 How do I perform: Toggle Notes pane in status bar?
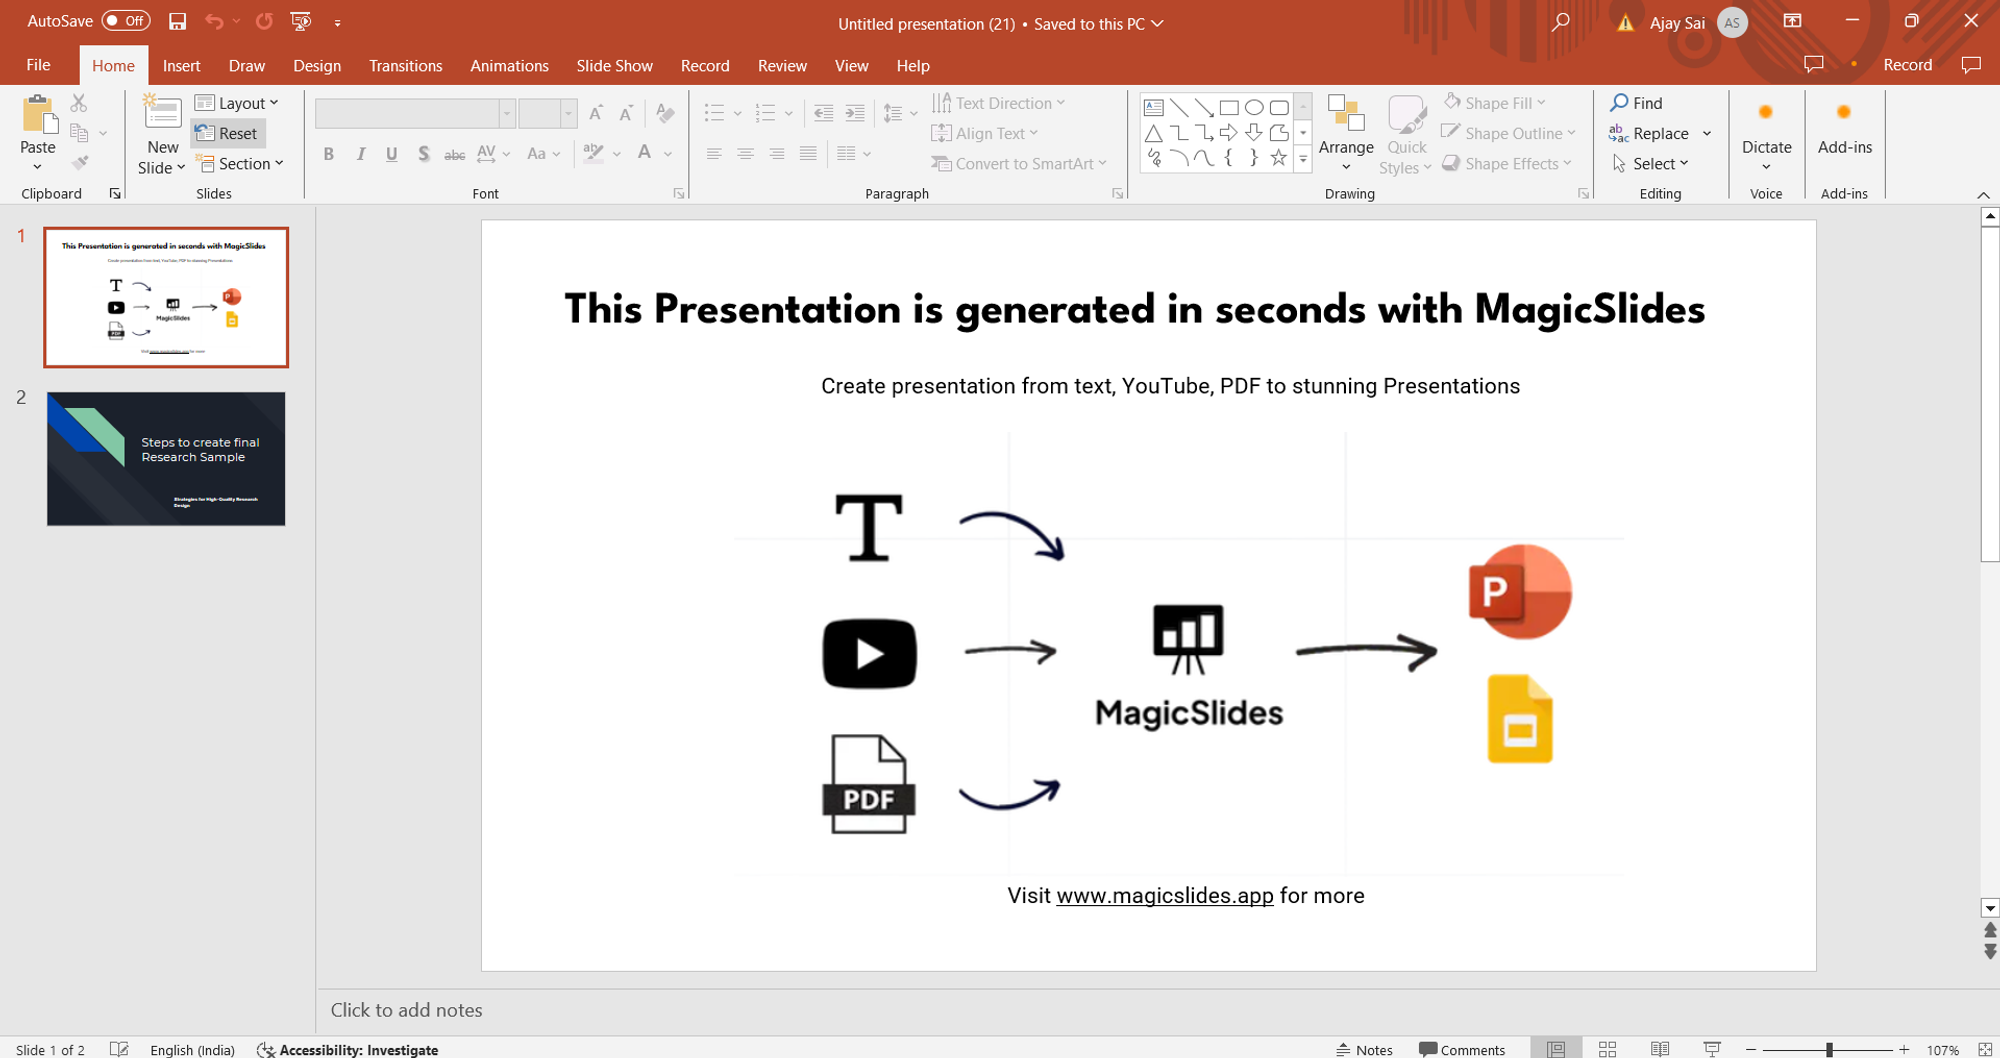pyautogui.click(x=1364, y=1049)
